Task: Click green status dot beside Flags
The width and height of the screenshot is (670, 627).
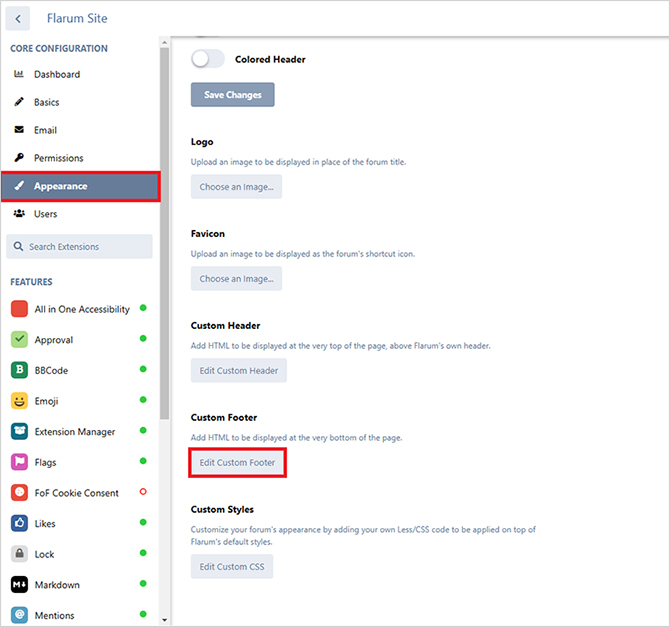Action: pyautogui.click(x=143, y=461)
